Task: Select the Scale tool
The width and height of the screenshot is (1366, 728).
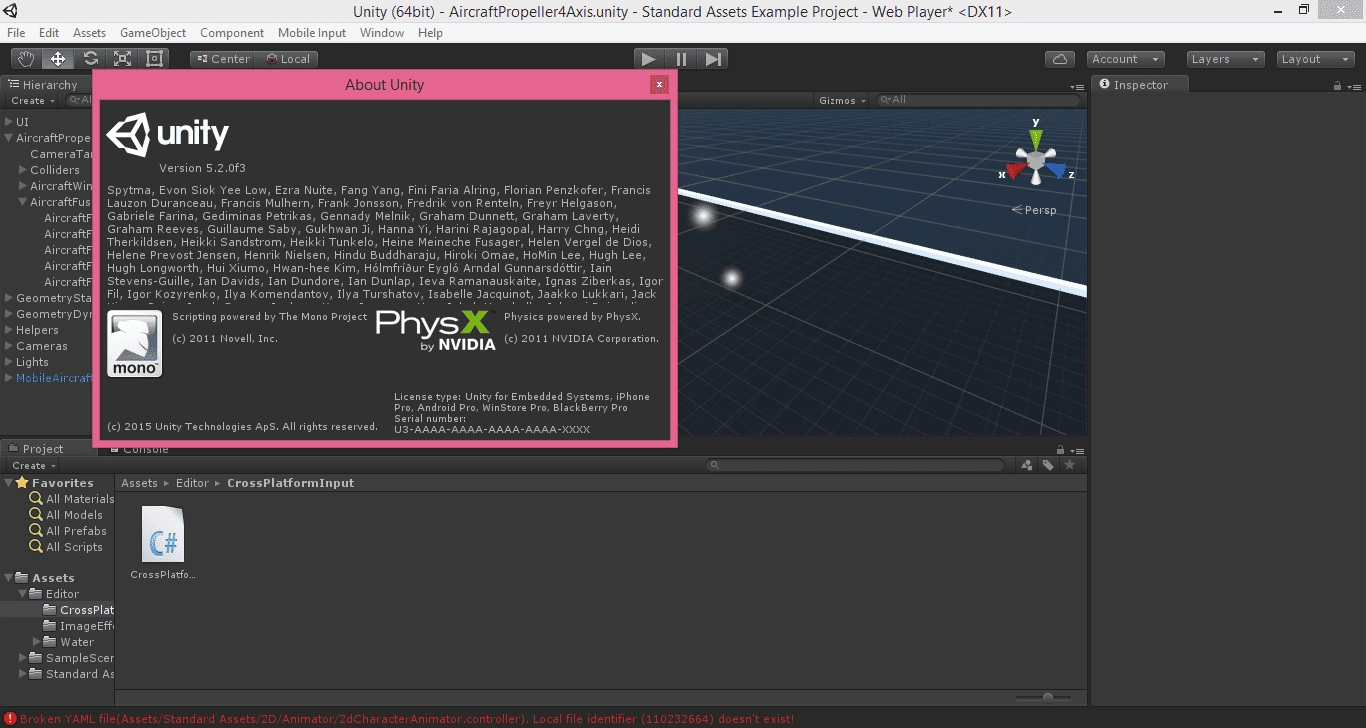Action: 122,59
